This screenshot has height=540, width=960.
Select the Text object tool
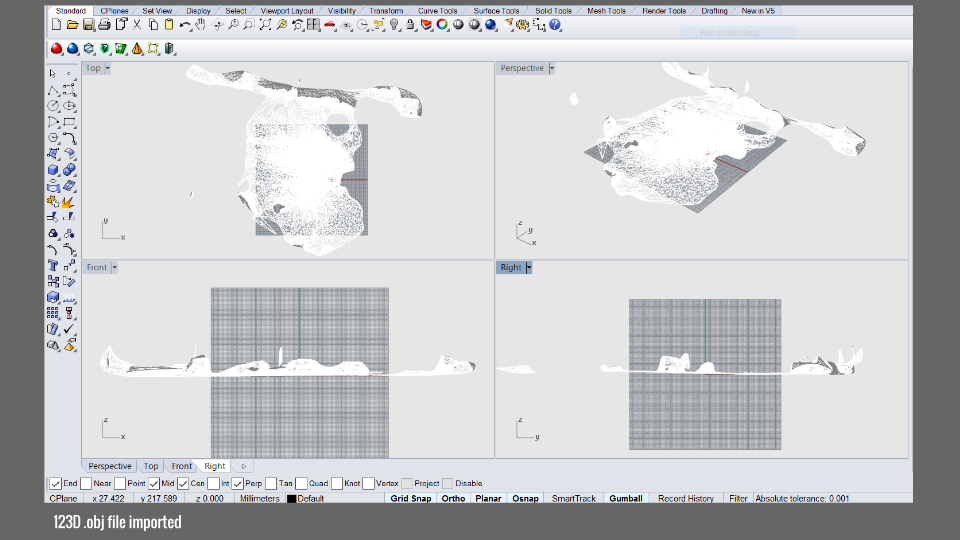(54, 266)
